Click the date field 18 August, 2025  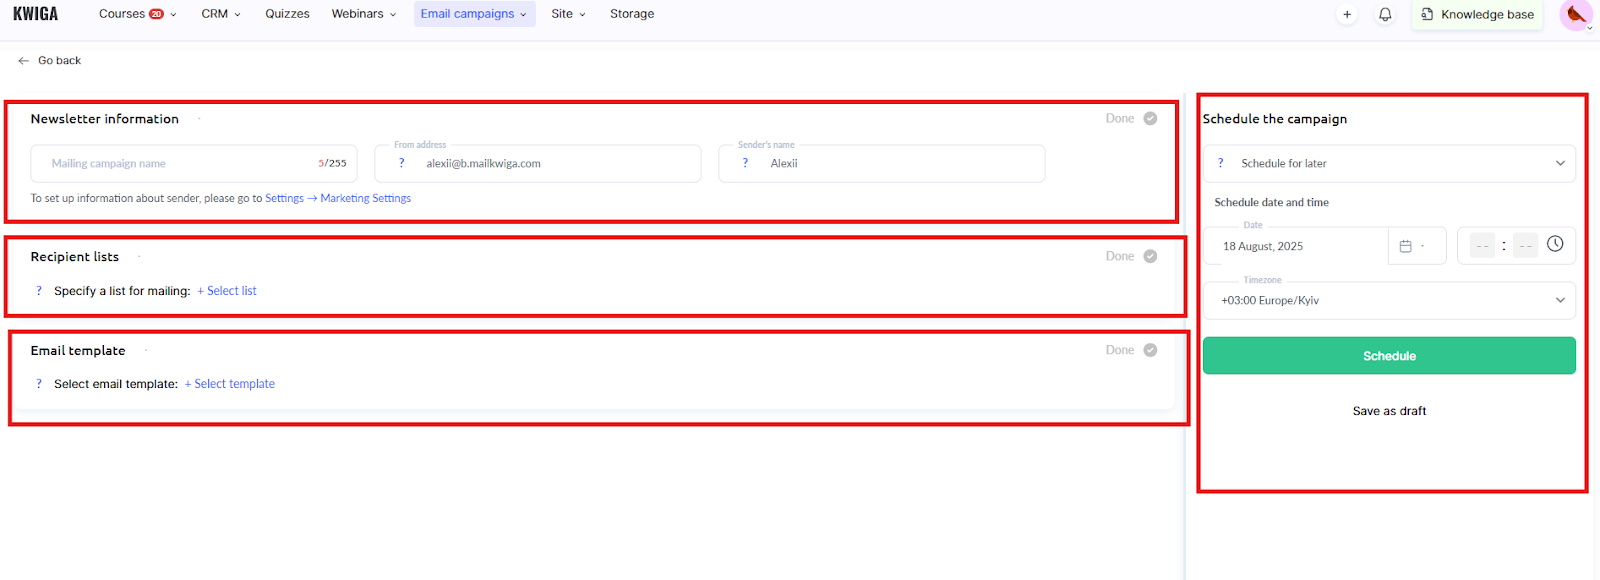point(1298,246)
